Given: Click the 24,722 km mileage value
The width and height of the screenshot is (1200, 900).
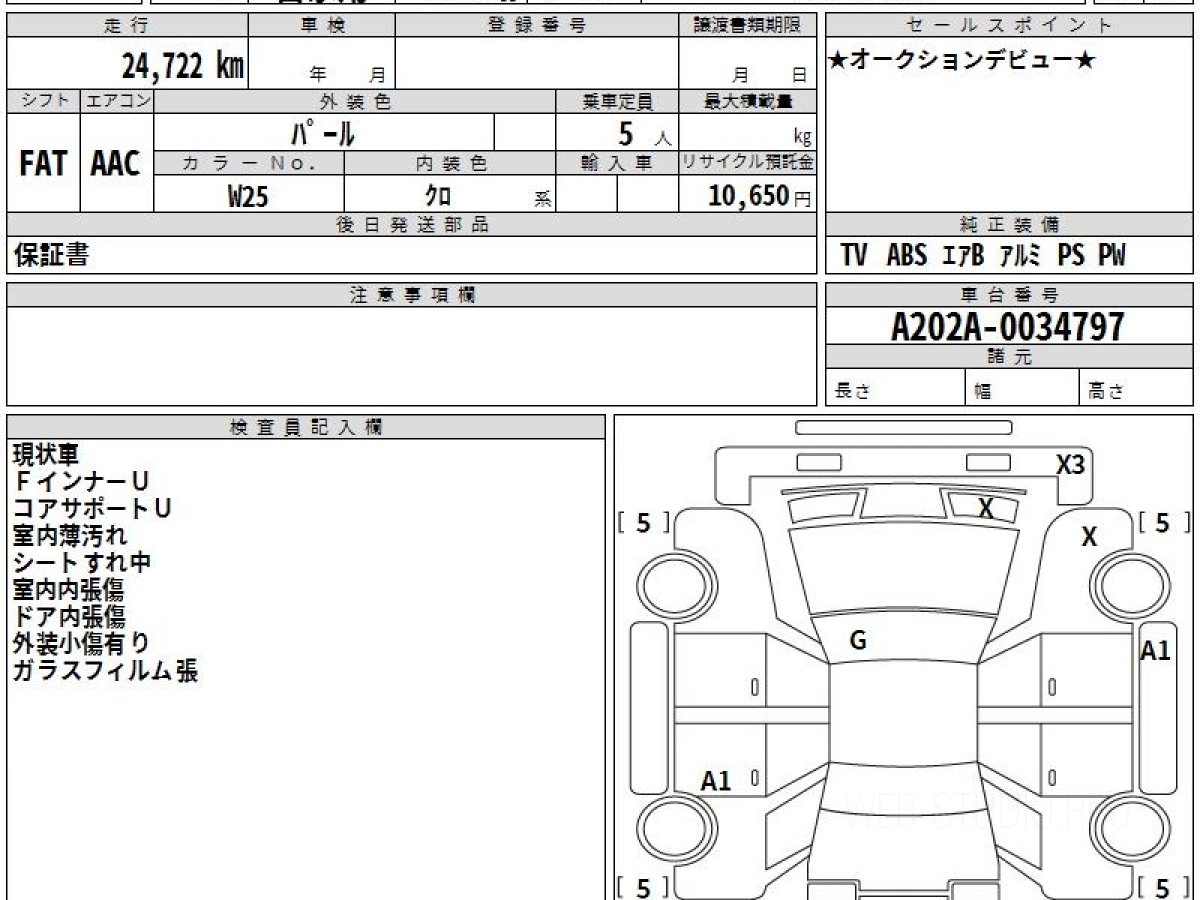Looking at the screenshot, I should (x=182, y=67).
